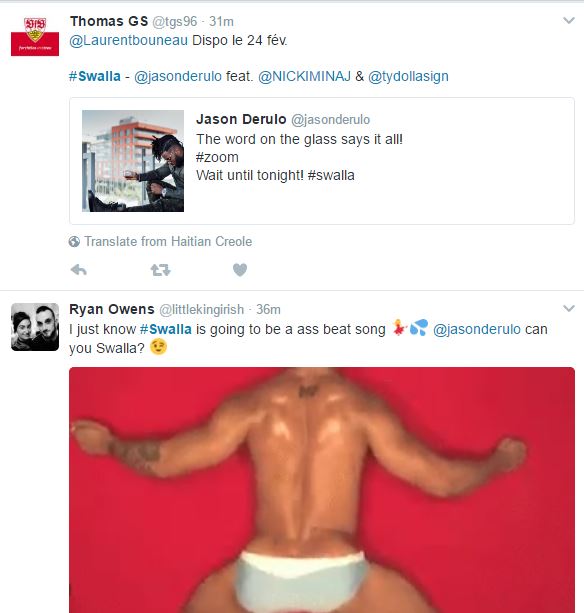
Task: Open @jasonderulo mention in Ryan Owens tweet
Action: (477, 329)
